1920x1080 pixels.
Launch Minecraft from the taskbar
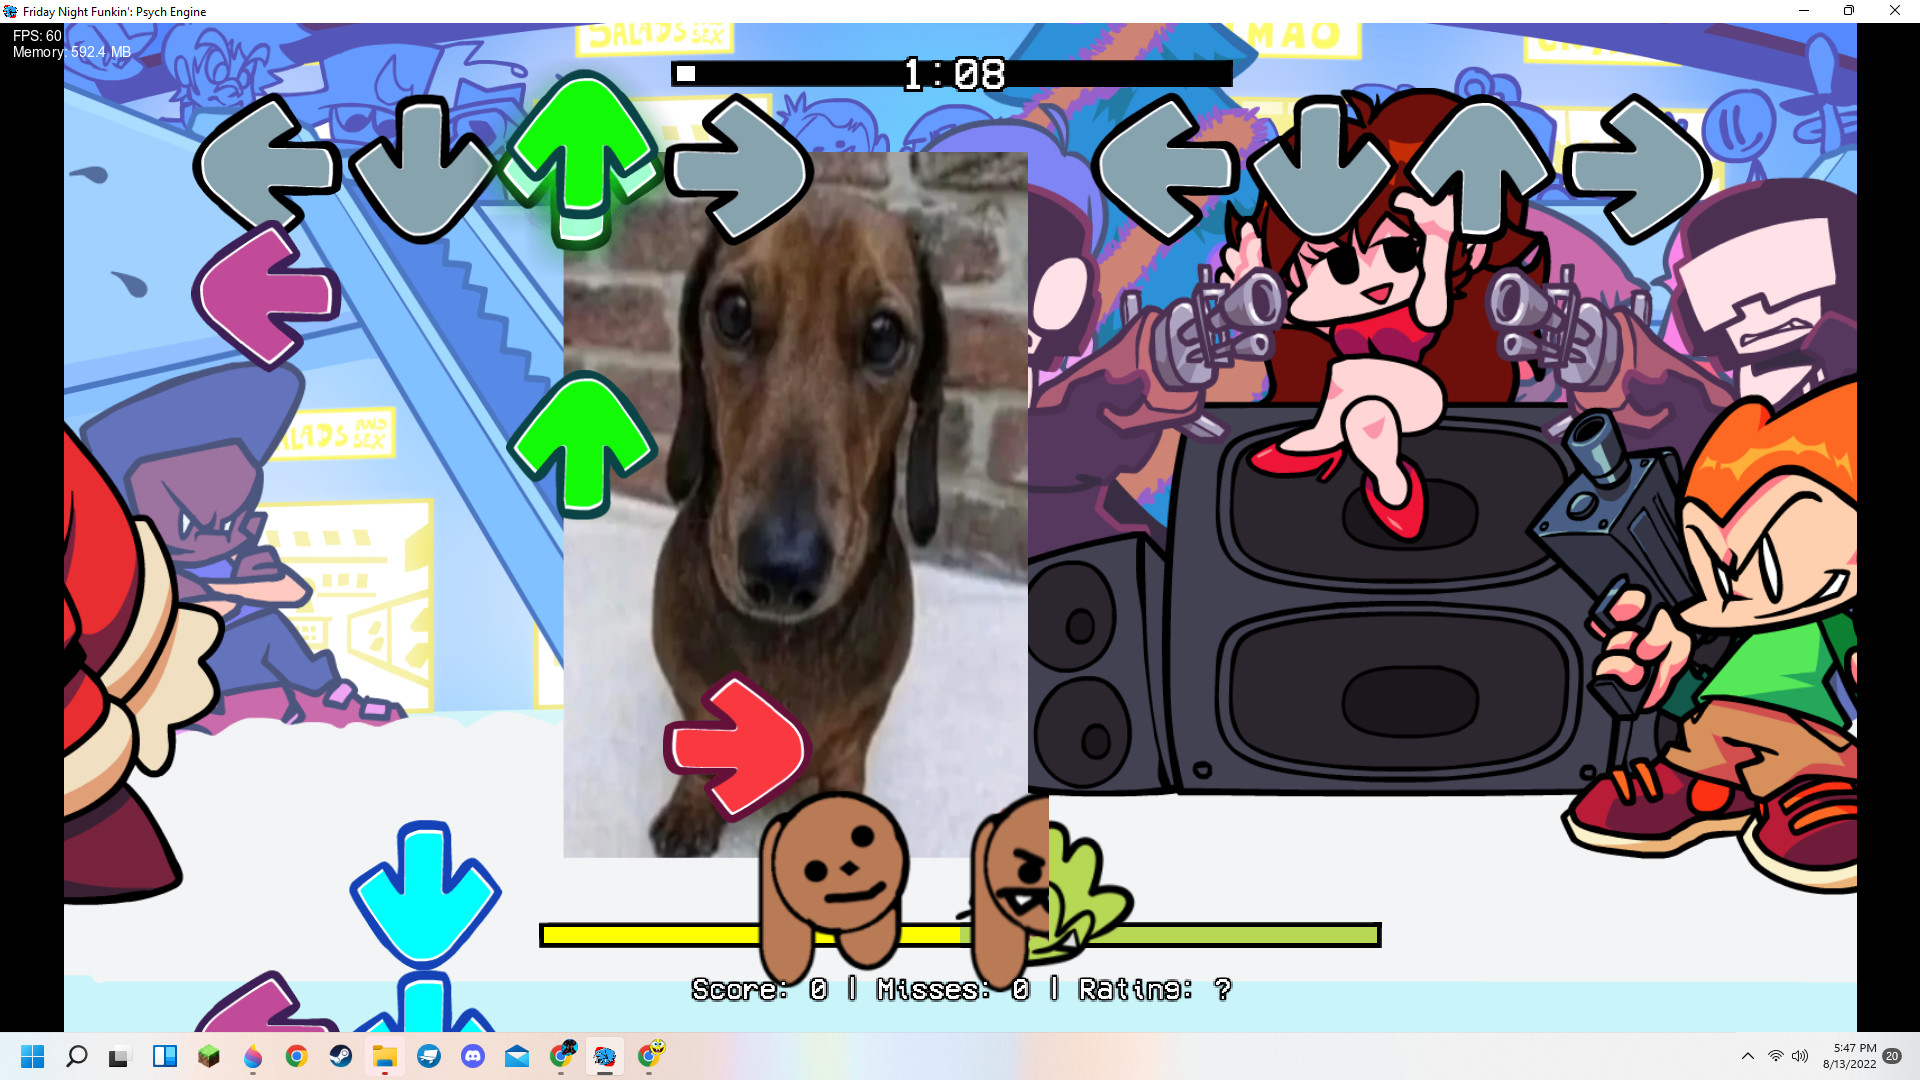coord(208,1057)
